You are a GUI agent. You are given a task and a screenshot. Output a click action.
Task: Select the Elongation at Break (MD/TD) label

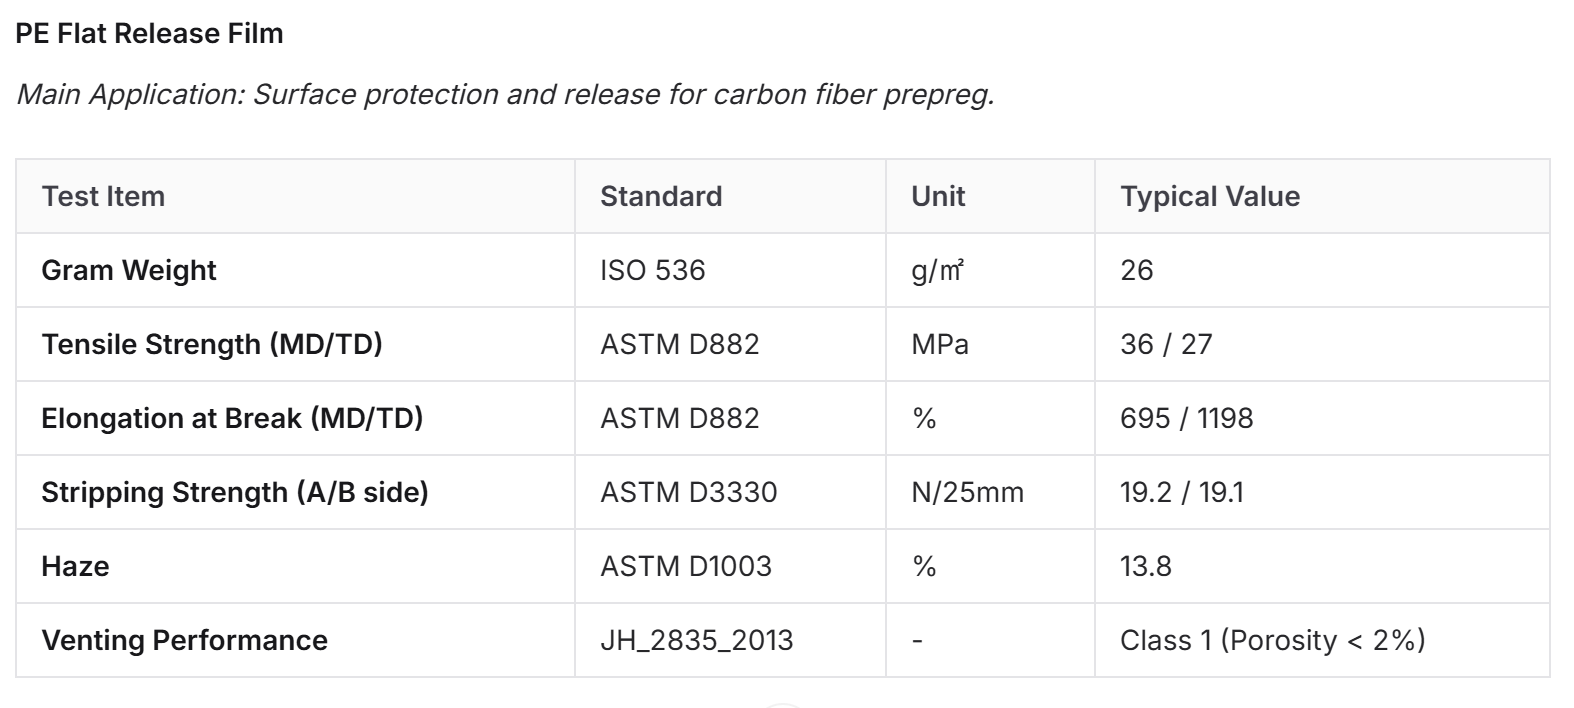coord(232,418)
